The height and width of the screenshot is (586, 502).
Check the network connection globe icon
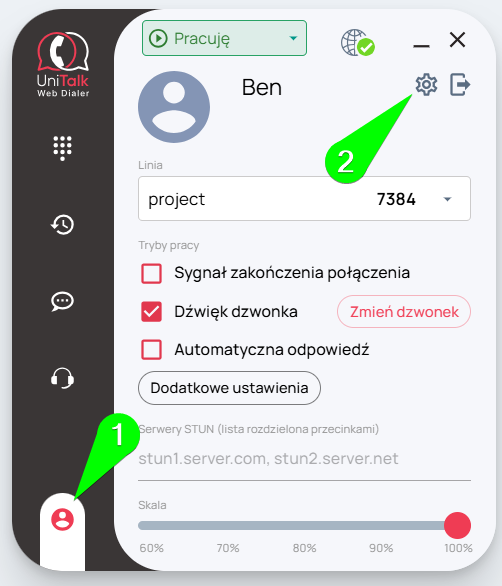click(x=358, y=43)
